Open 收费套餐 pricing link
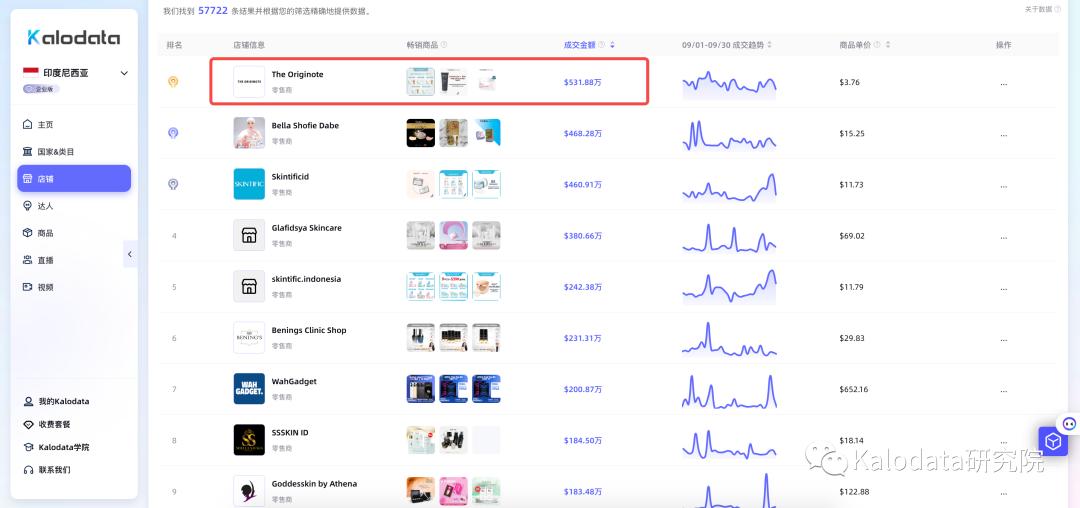This screenshot has width=1080, height=508. [47, 425]
